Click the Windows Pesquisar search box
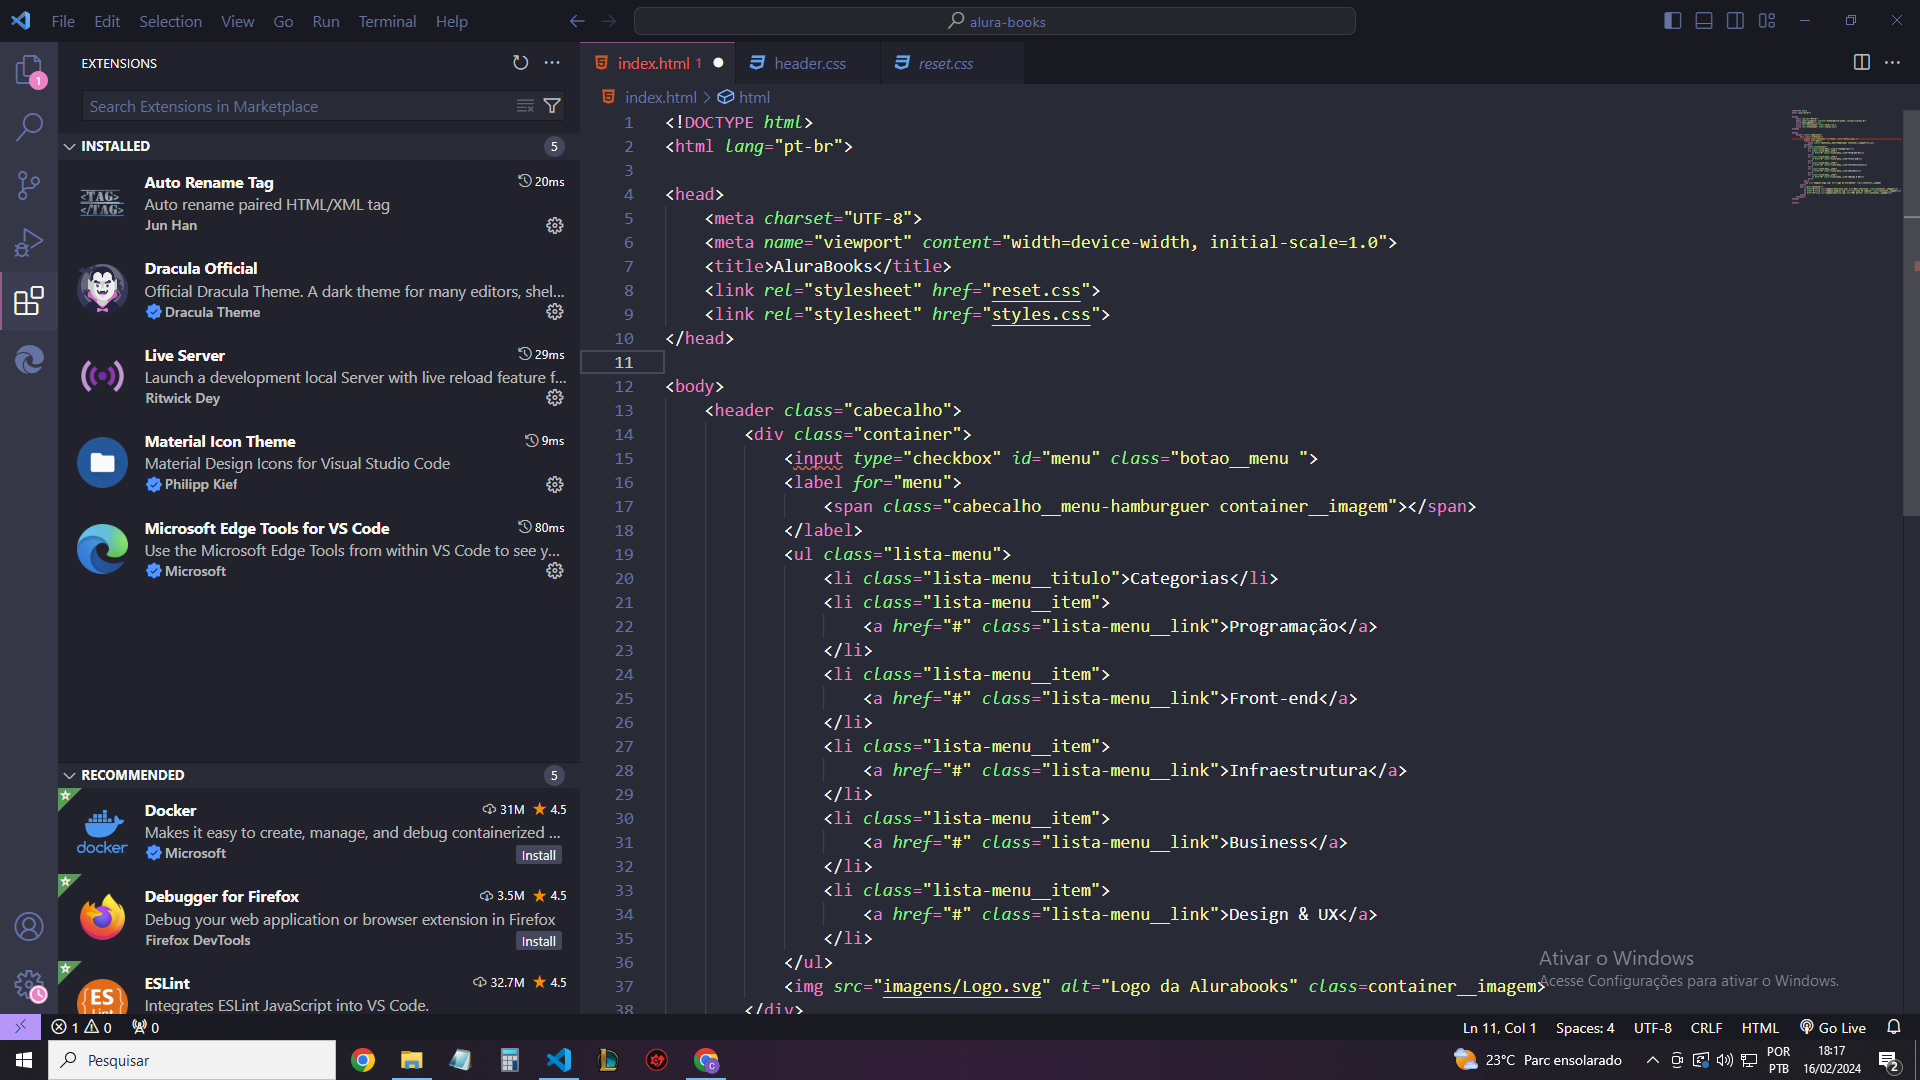Viewport: 1920px width, 1080px height. point(192,1060)
